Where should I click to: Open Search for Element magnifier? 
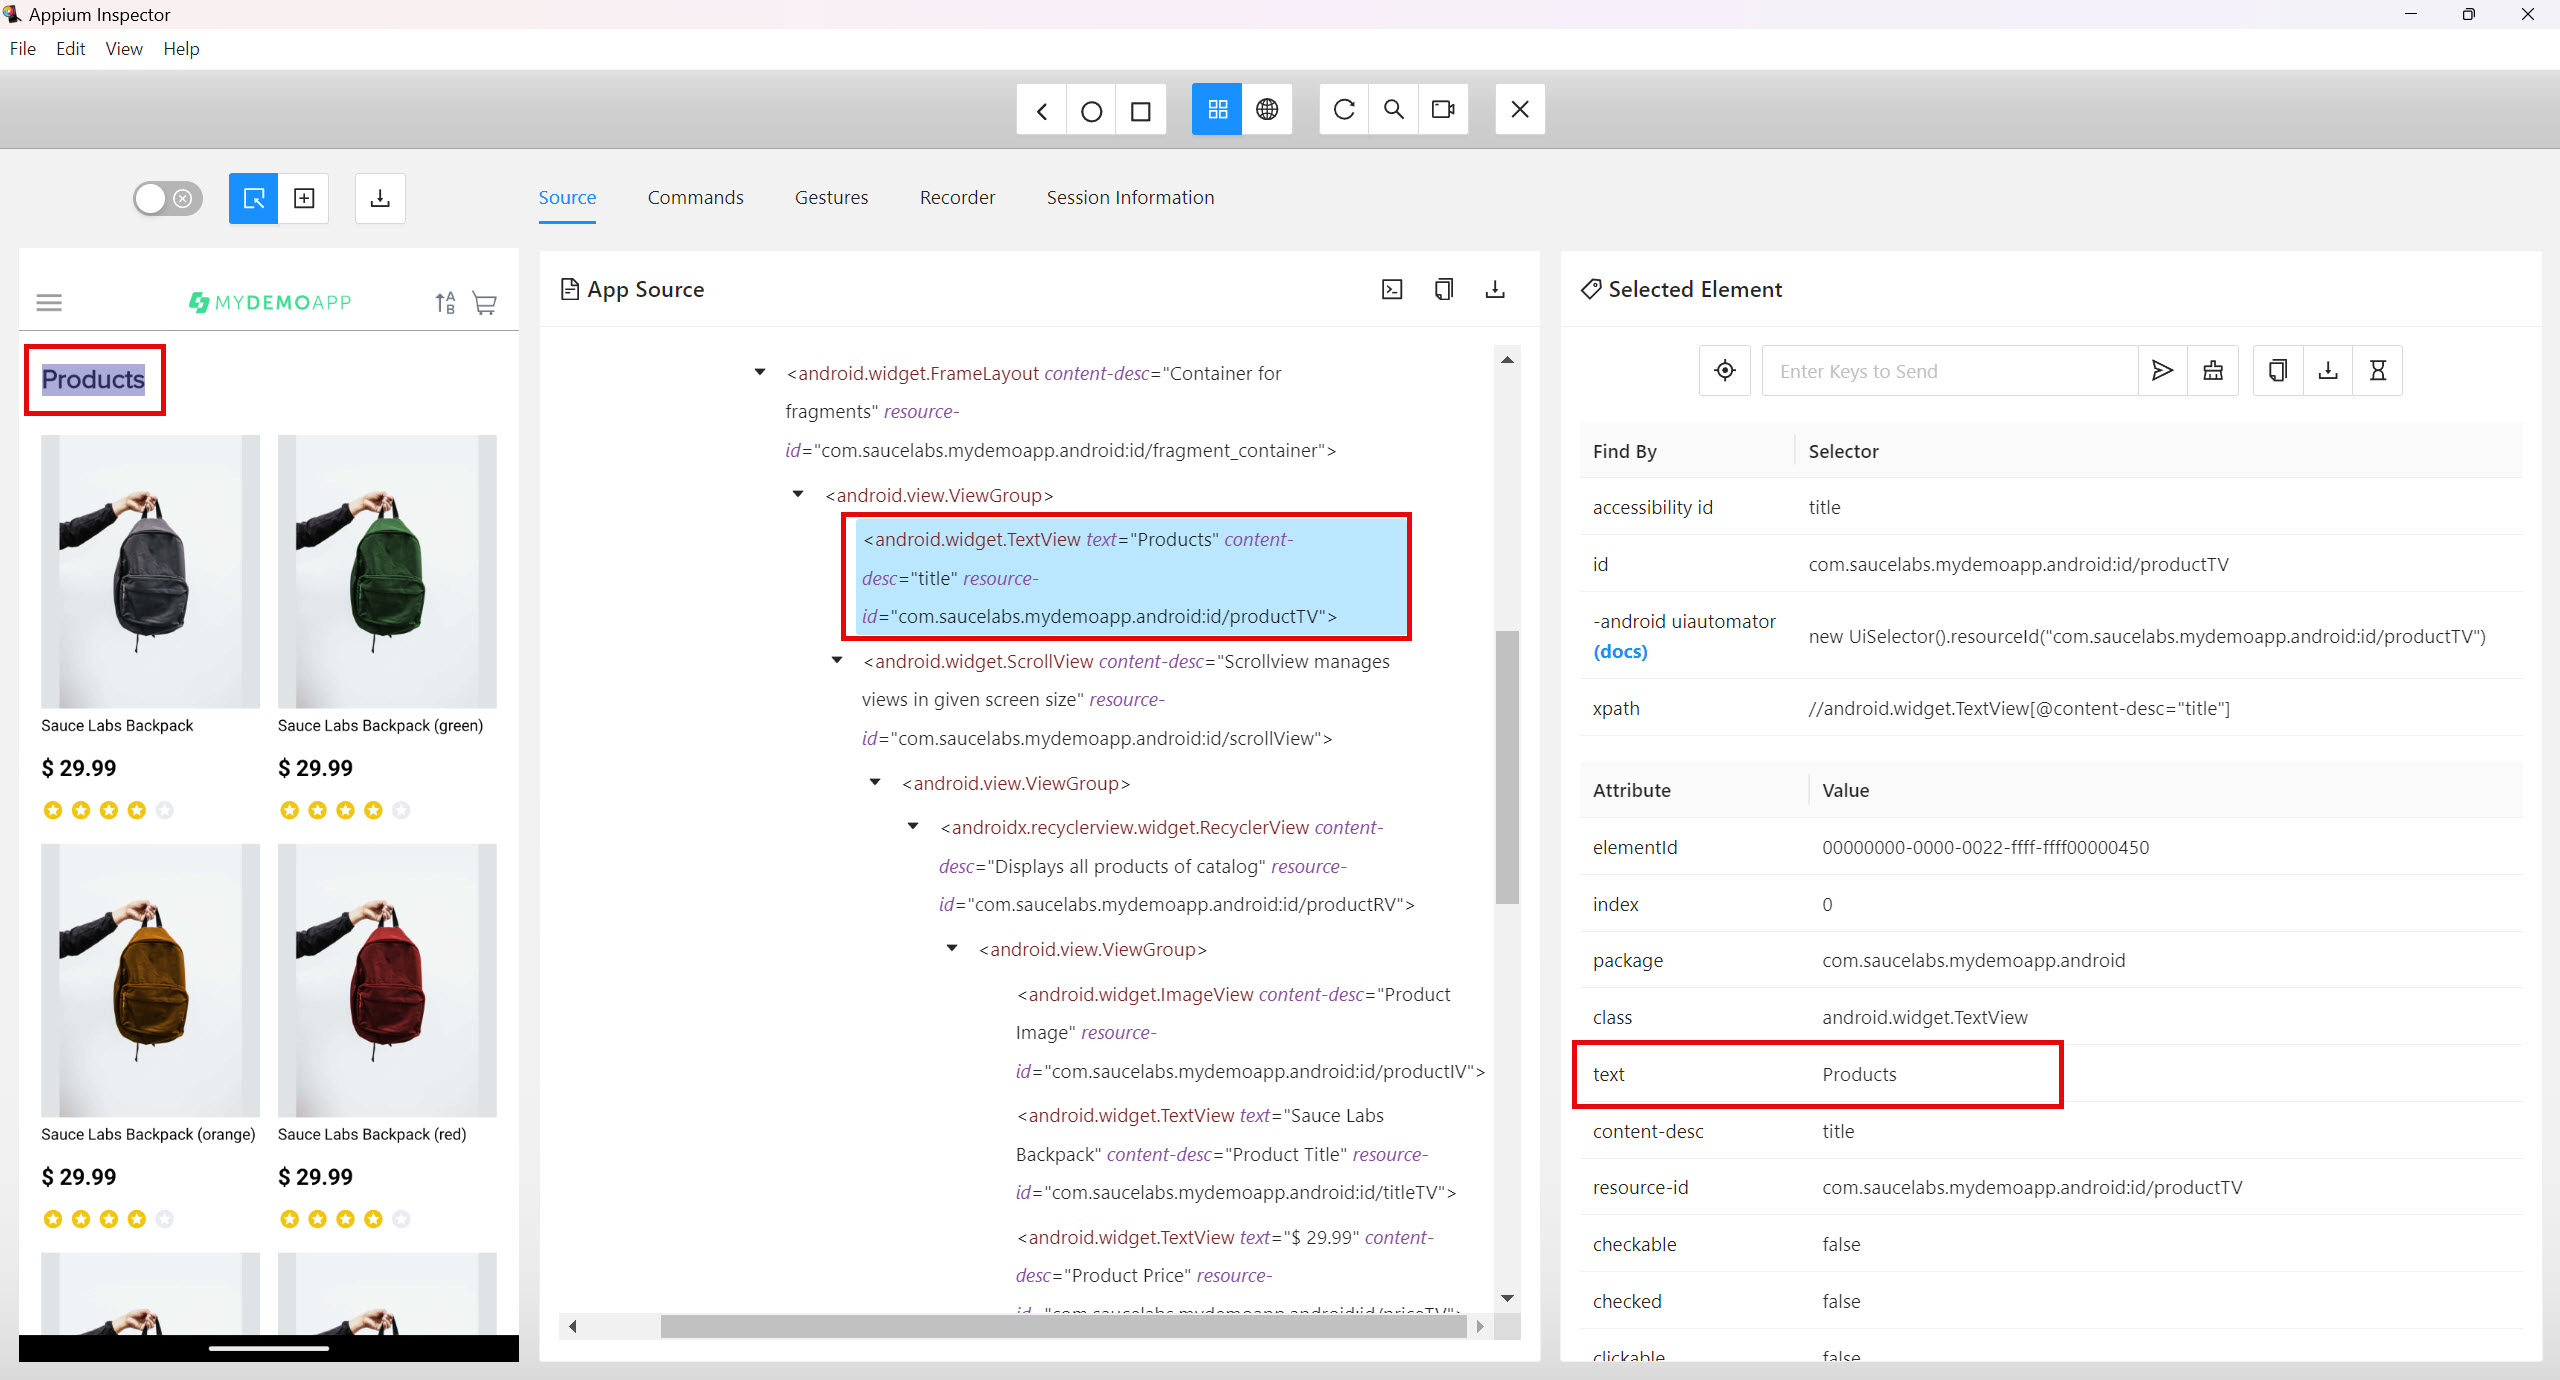[x=1393, y=109]
